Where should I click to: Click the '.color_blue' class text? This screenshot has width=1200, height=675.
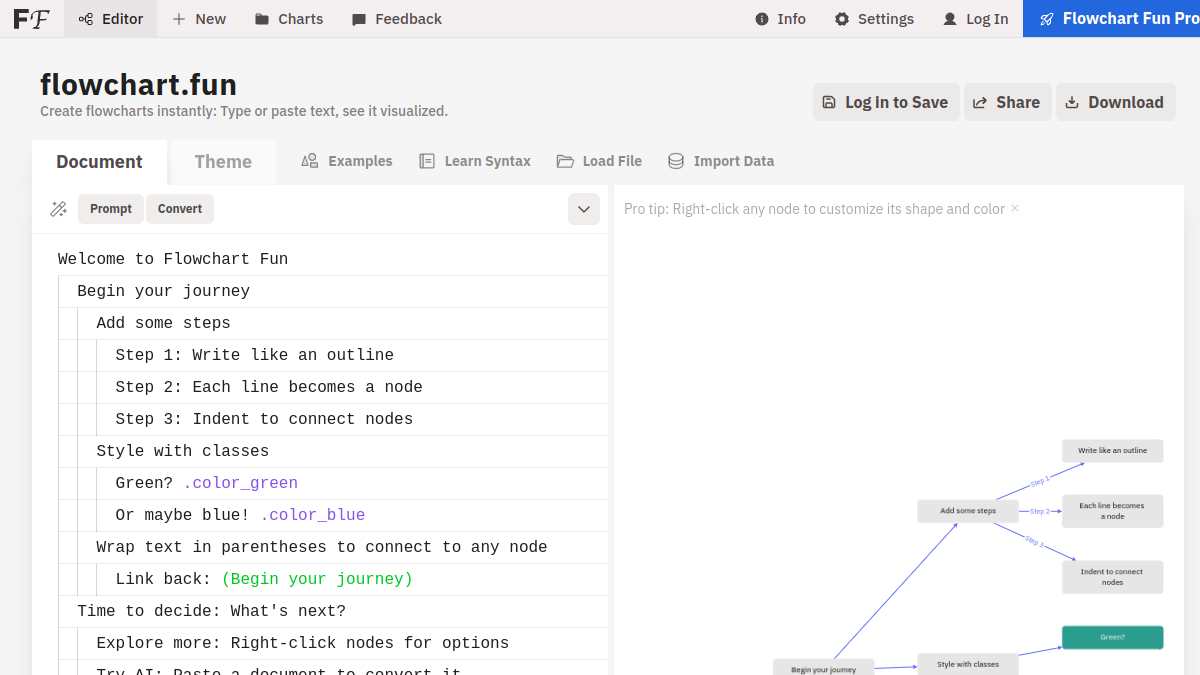click(312, 515)
